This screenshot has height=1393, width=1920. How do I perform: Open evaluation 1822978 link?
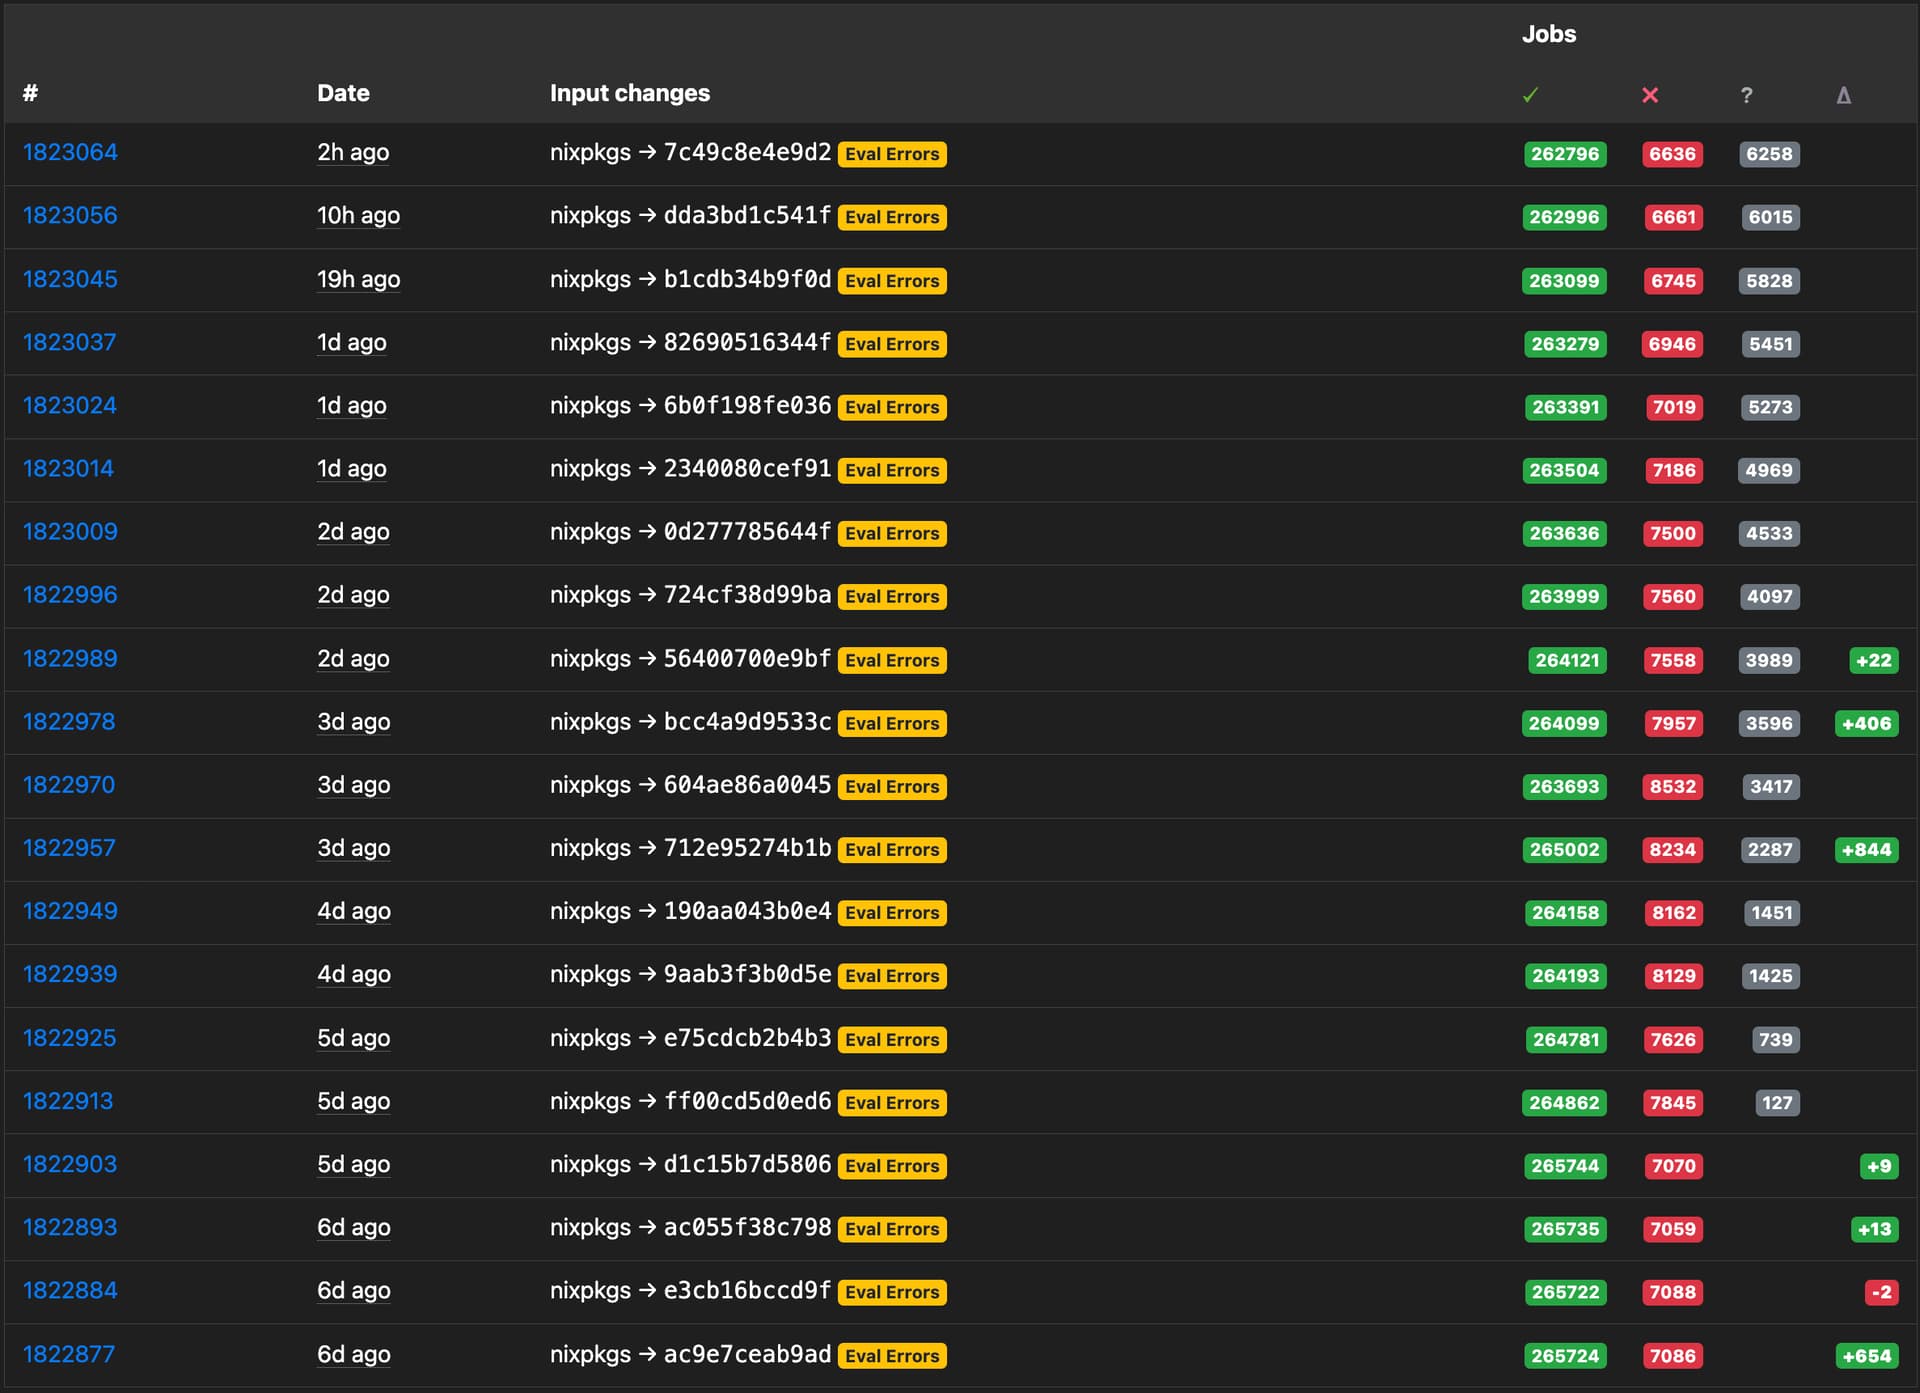click(x=69, y=721)
